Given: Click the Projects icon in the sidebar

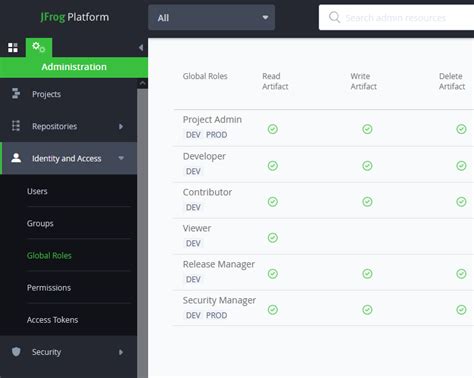Looking at the screenshot, I should (x=16, y=94).
